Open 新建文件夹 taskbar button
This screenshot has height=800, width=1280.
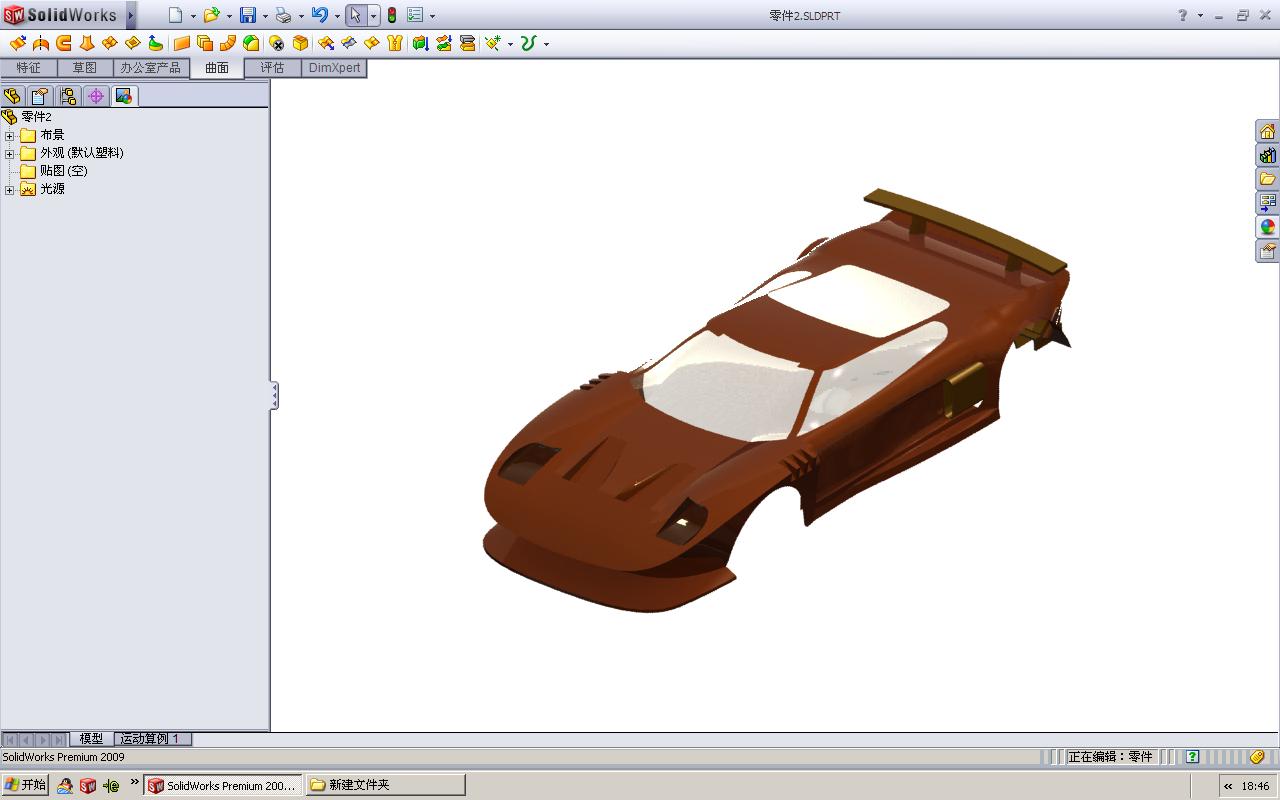pos(385,785)
